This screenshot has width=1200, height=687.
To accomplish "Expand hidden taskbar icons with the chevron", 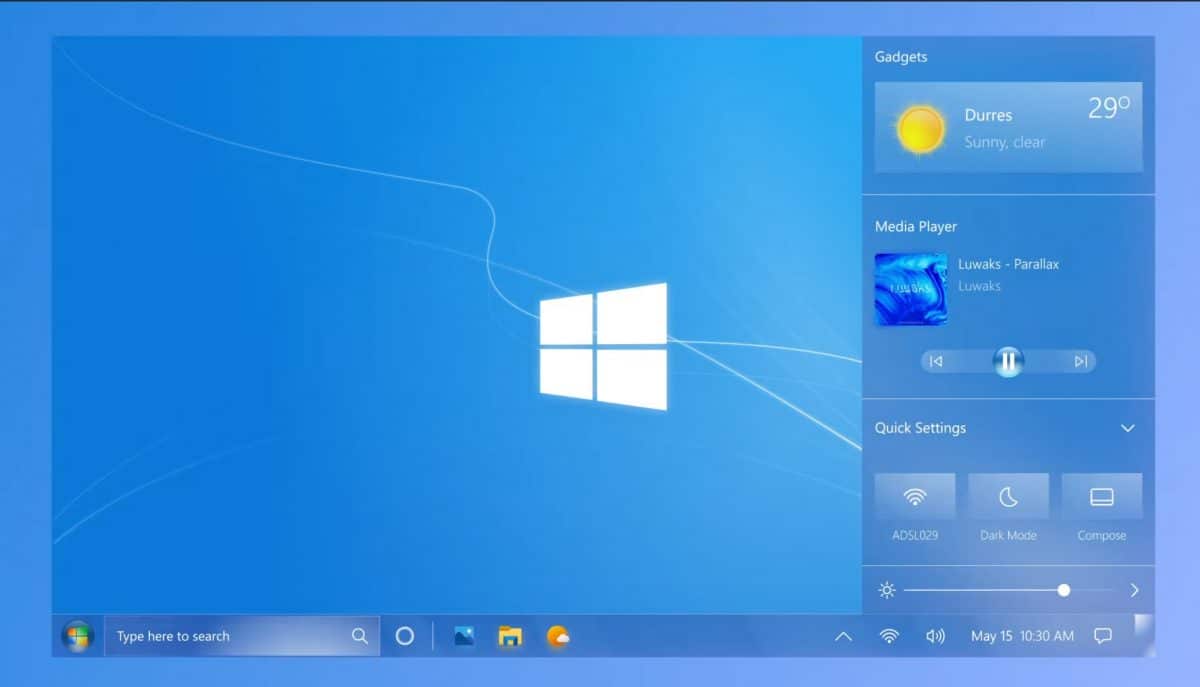I will 843,636.
